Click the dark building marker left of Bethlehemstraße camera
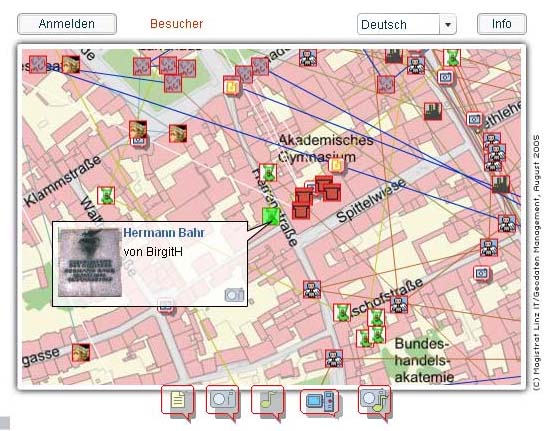 433,111
